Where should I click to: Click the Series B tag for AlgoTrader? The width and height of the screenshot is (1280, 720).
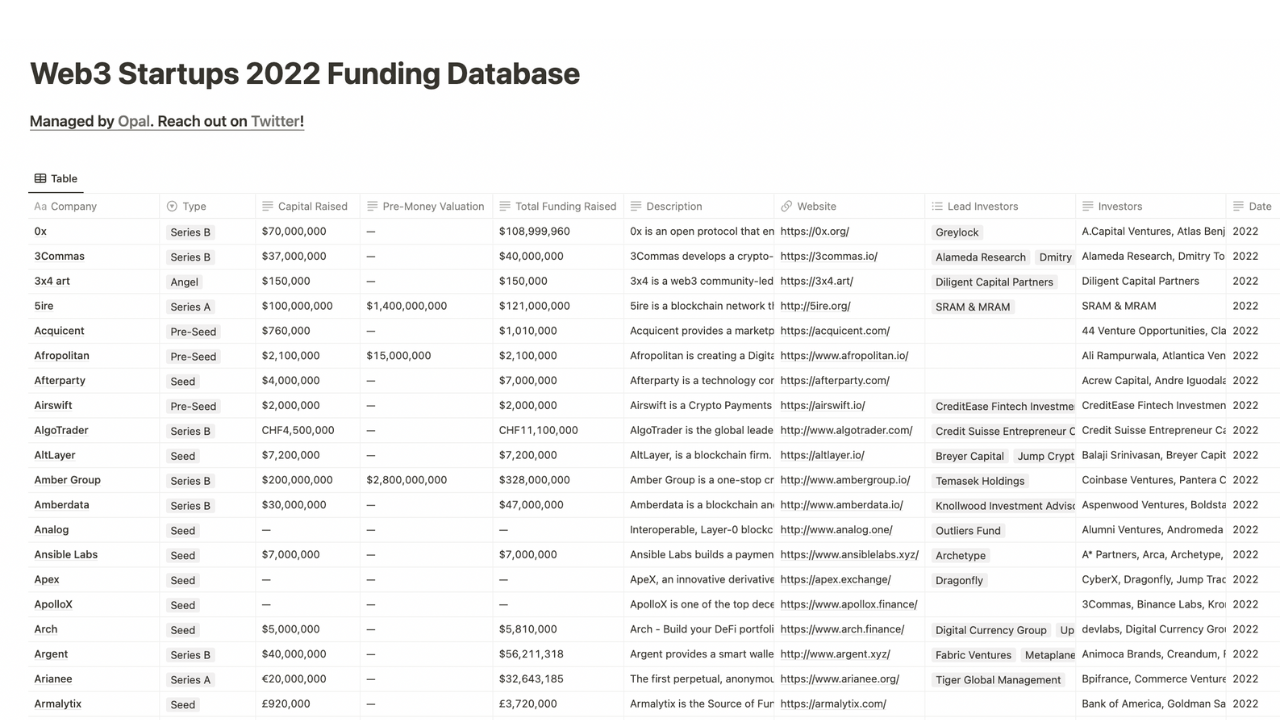(x=190, y=431)
